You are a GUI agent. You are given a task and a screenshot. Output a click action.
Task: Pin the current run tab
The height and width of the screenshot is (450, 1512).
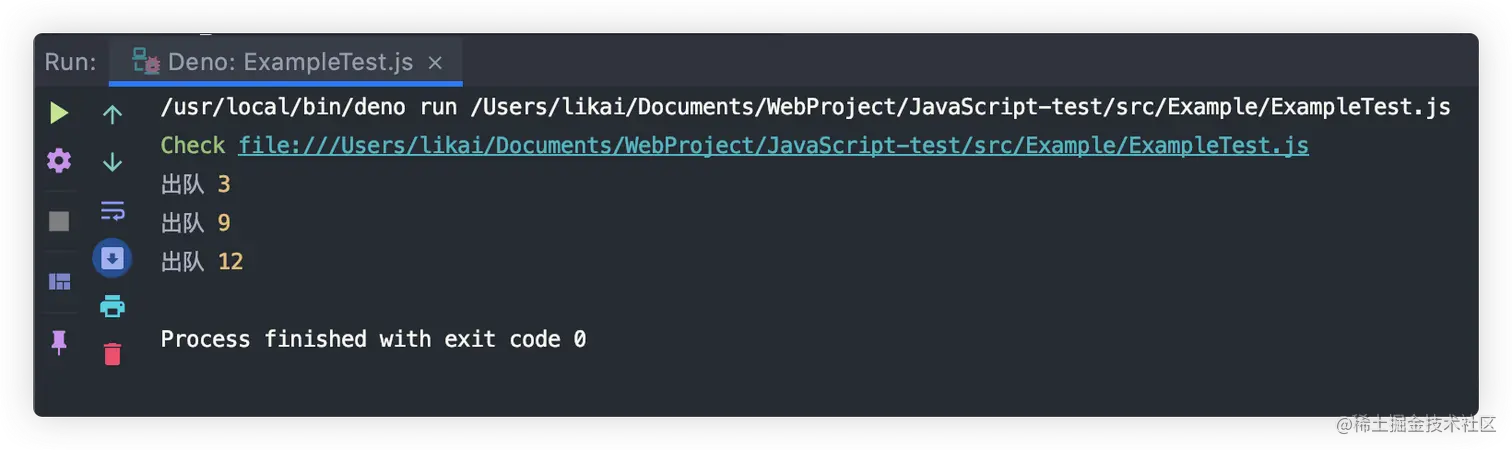coord(59,342)
